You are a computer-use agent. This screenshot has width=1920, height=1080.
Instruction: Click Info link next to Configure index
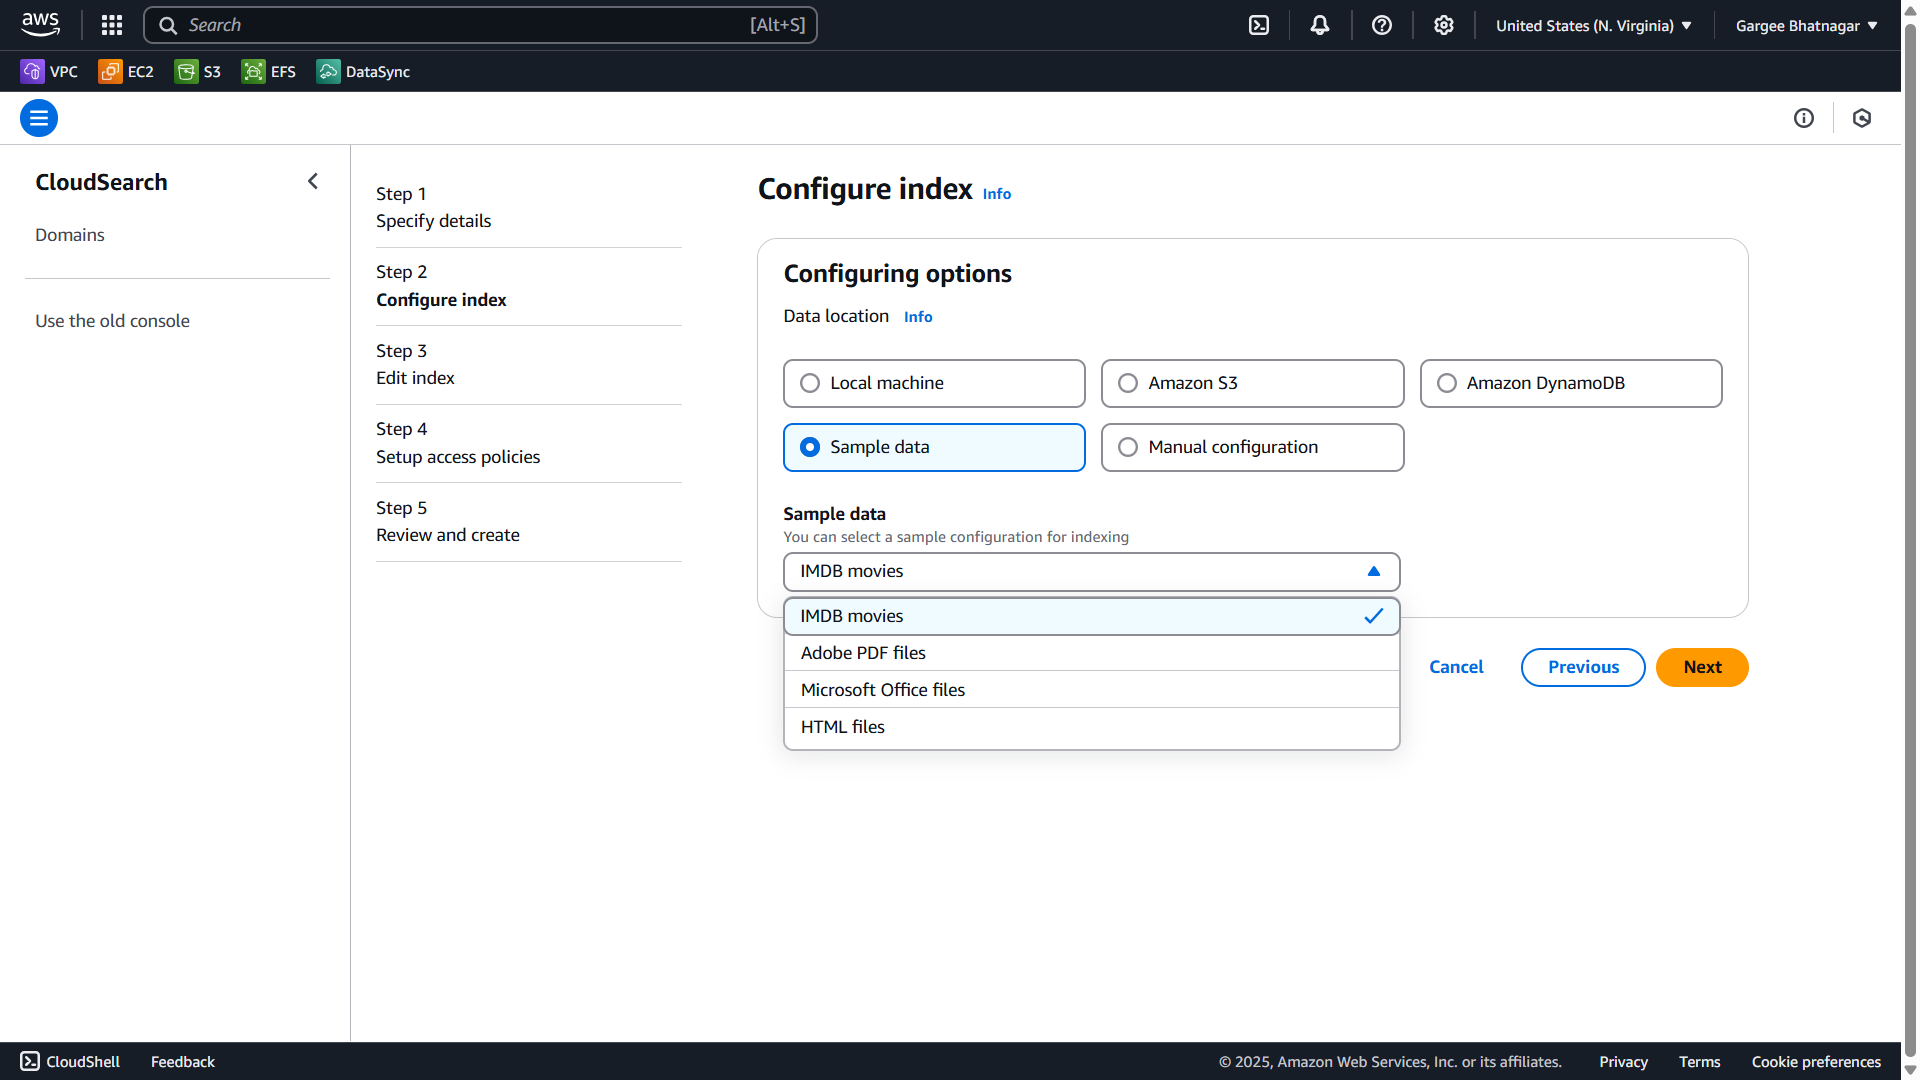996,194
